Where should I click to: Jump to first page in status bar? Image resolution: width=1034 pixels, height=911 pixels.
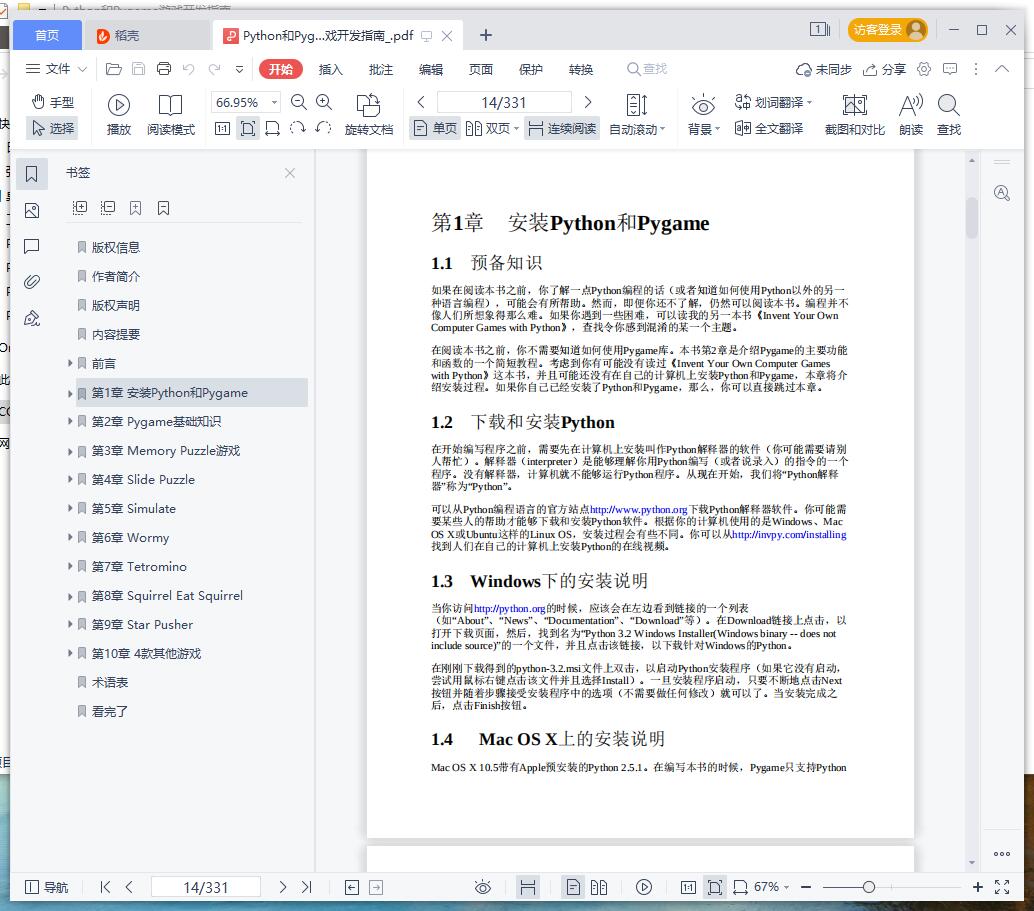(x=105, y=887)
